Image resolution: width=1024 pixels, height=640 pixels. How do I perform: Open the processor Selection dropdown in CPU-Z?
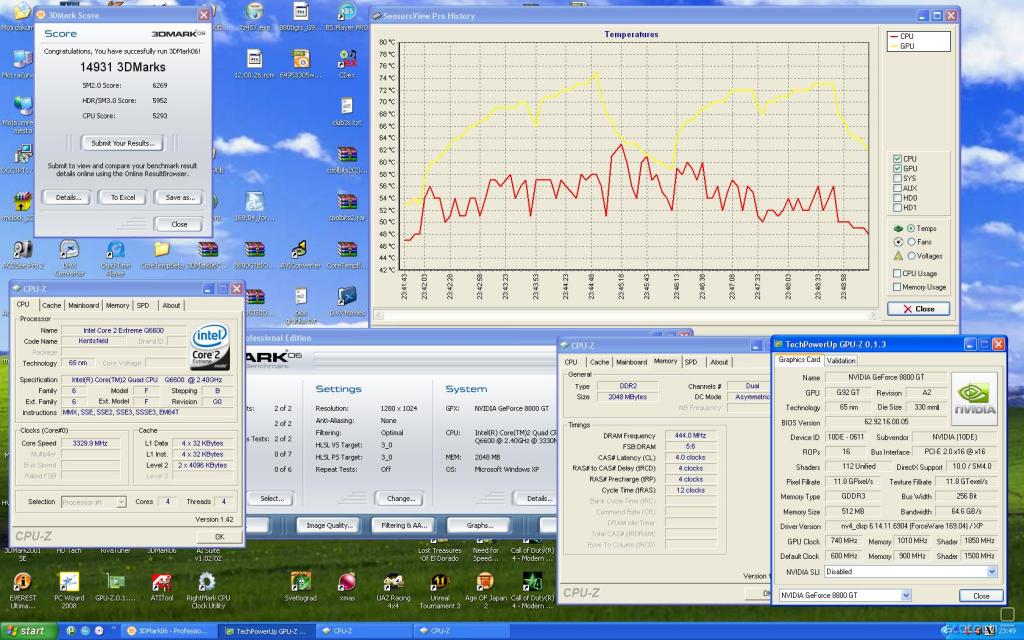point(121,502)
